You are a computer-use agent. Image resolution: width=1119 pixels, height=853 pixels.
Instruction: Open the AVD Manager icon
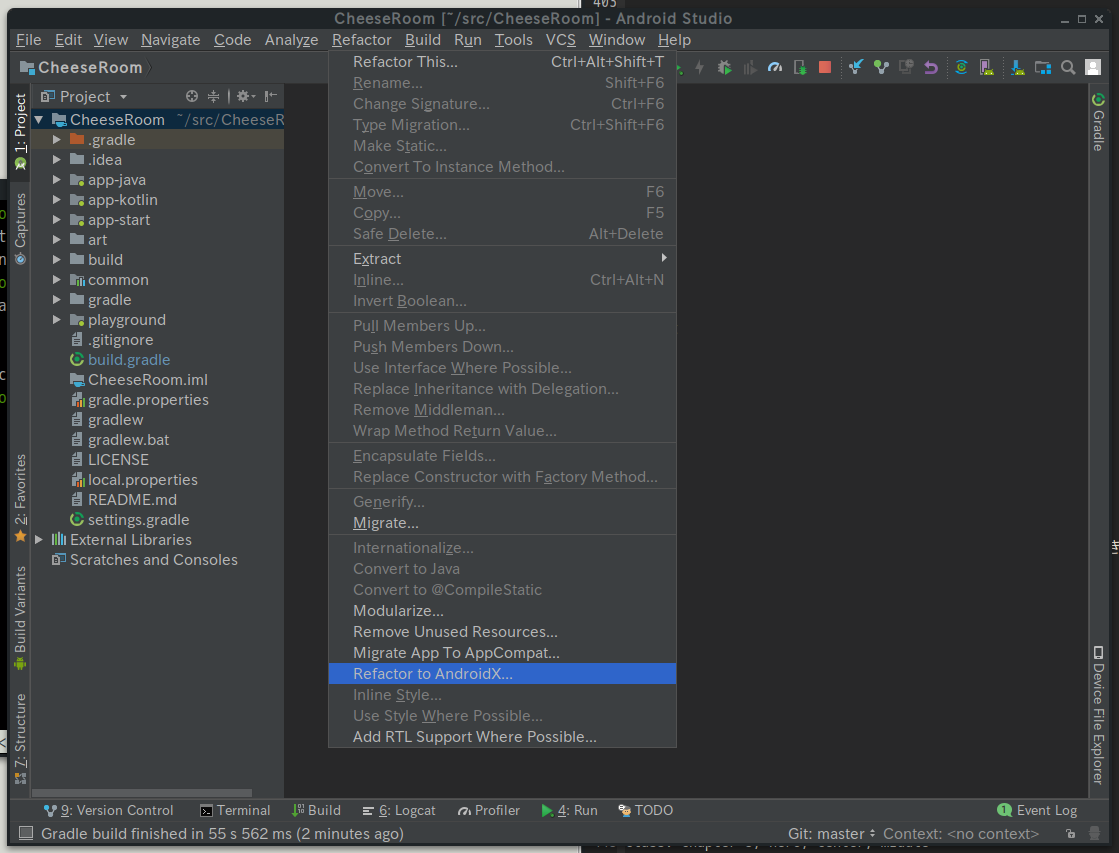(x=986, y=67)
